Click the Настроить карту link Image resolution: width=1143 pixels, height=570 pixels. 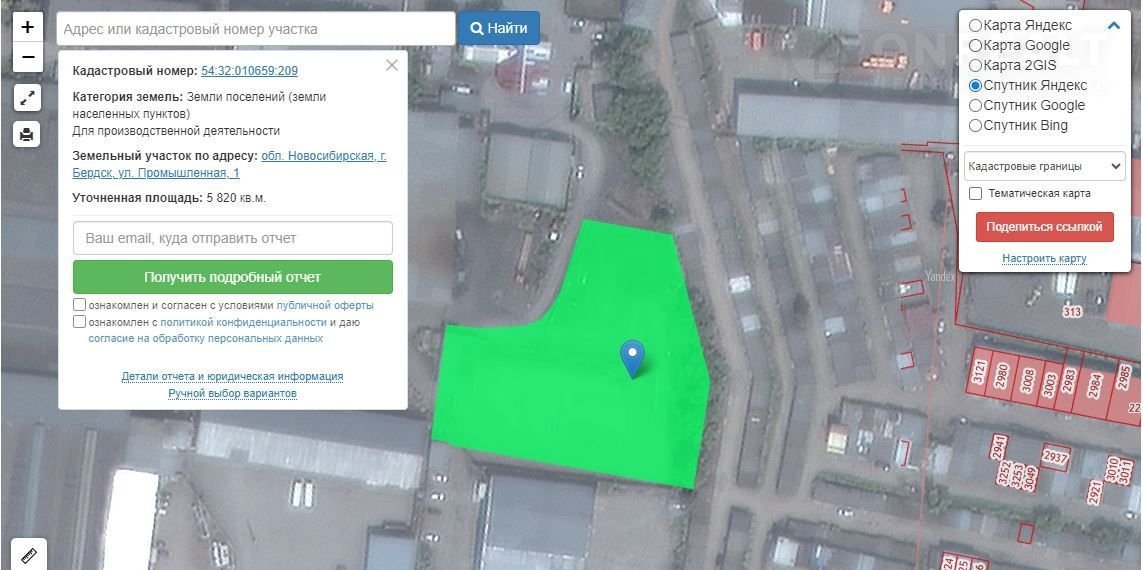click(x=1044, y=259)
